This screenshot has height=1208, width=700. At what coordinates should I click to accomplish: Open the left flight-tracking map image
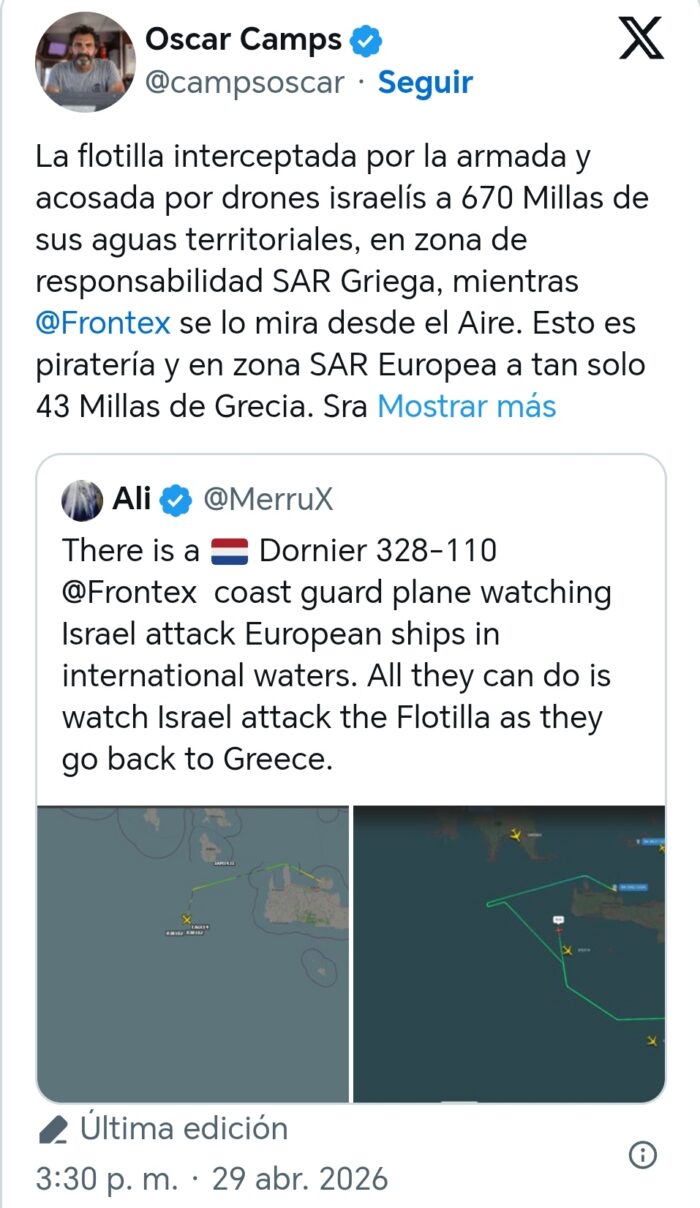[x=193, y=953]
